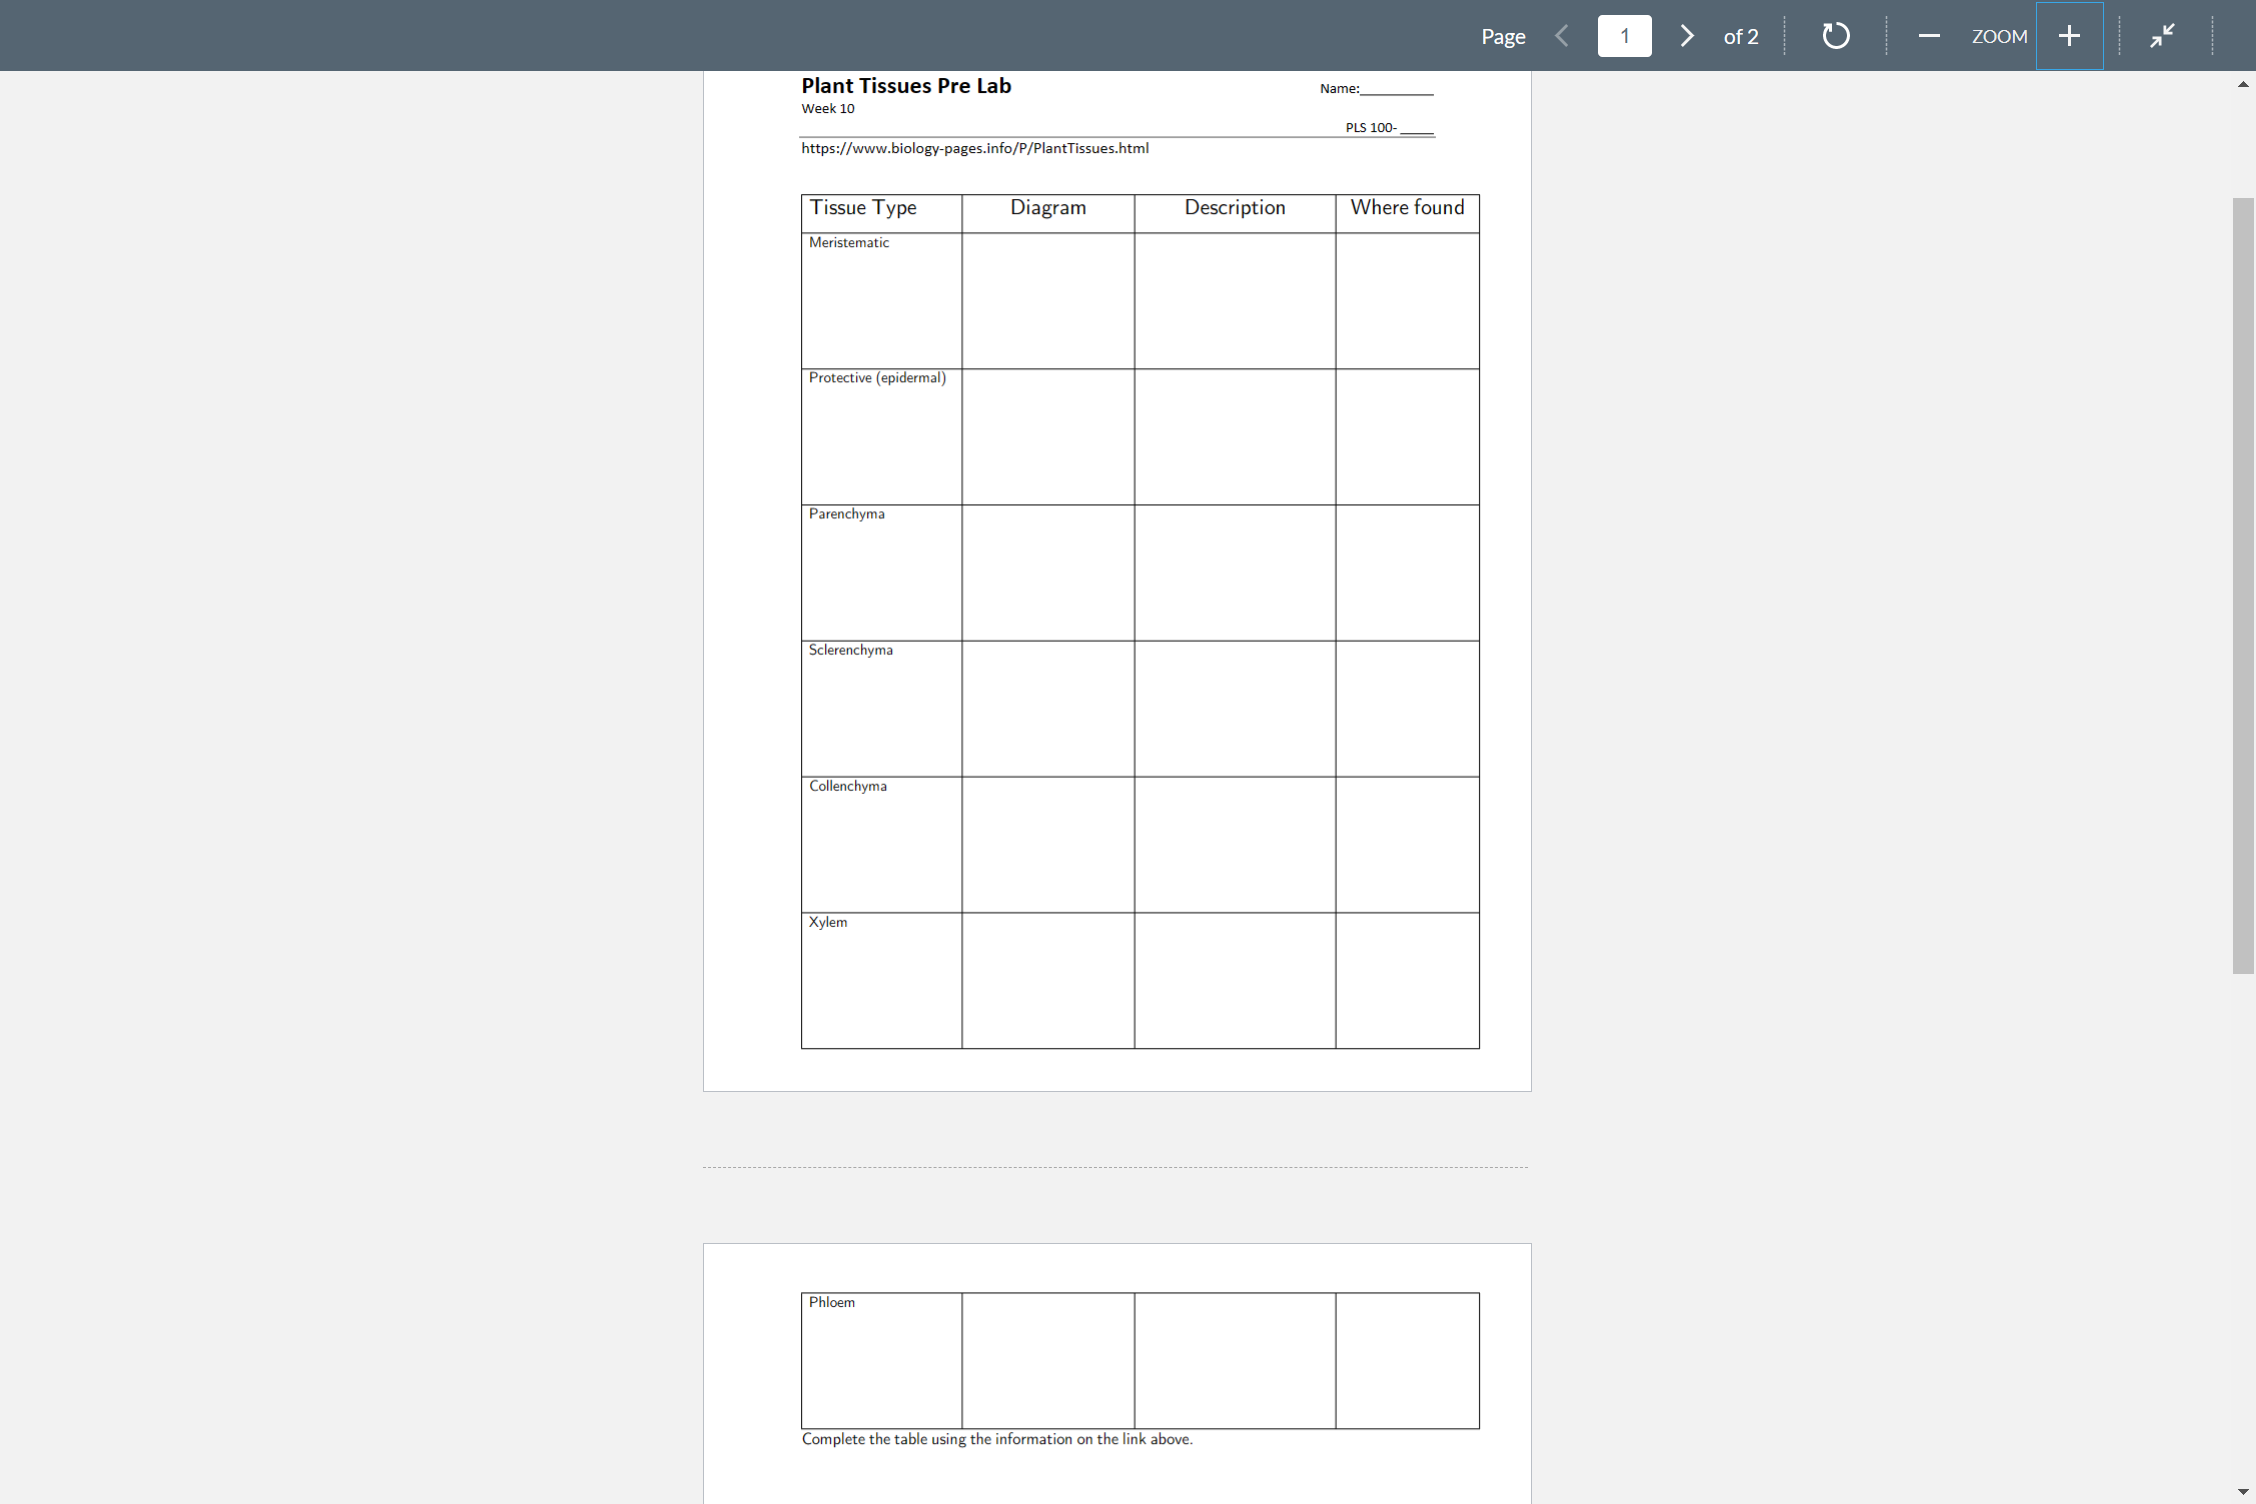Click the scrollbar up arrow
Viewport: 2256px width, 1504px height.
point(2243,85)
